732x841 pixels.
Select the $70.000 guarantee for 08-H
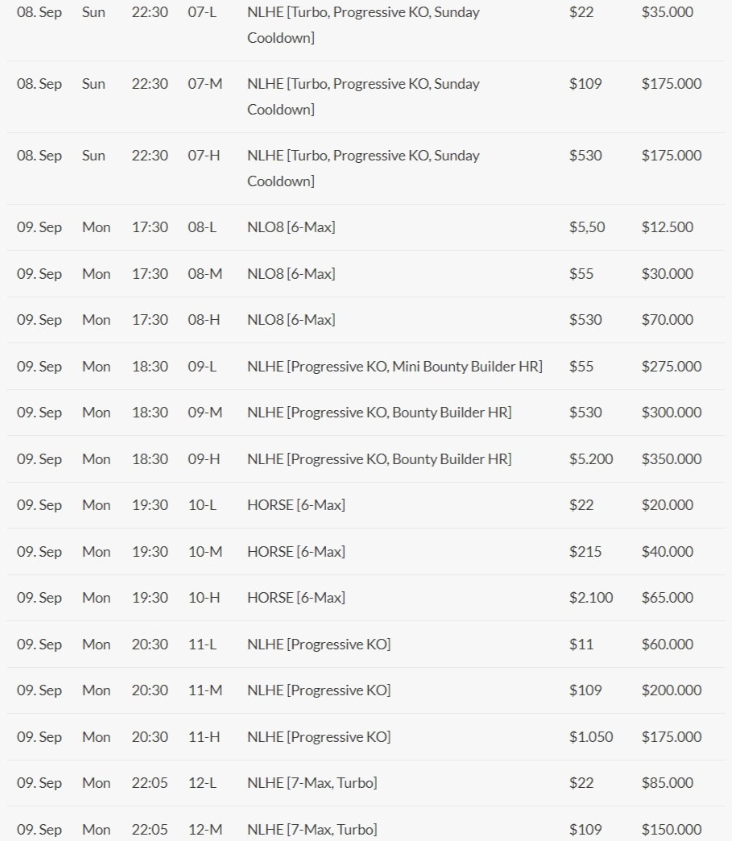click(667, 320)
